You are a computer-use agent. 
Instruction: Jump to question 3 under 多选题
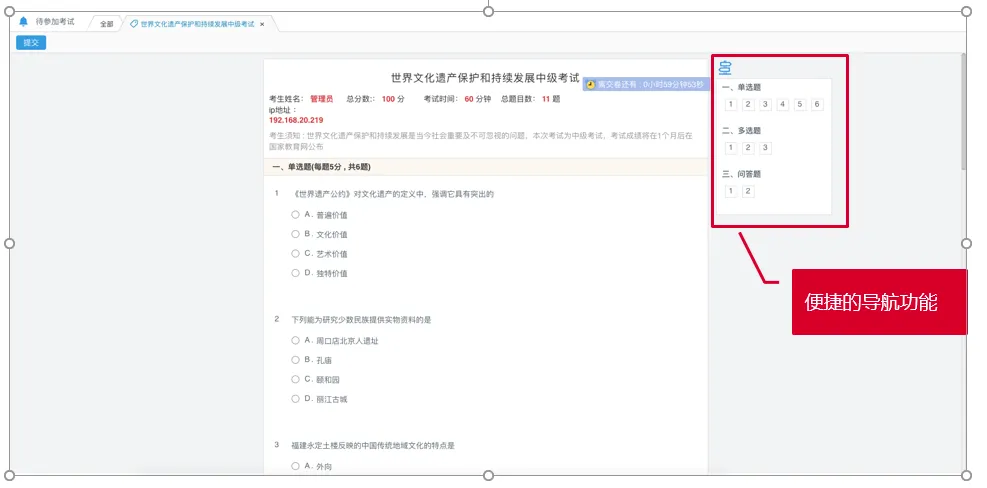(765, 148)
